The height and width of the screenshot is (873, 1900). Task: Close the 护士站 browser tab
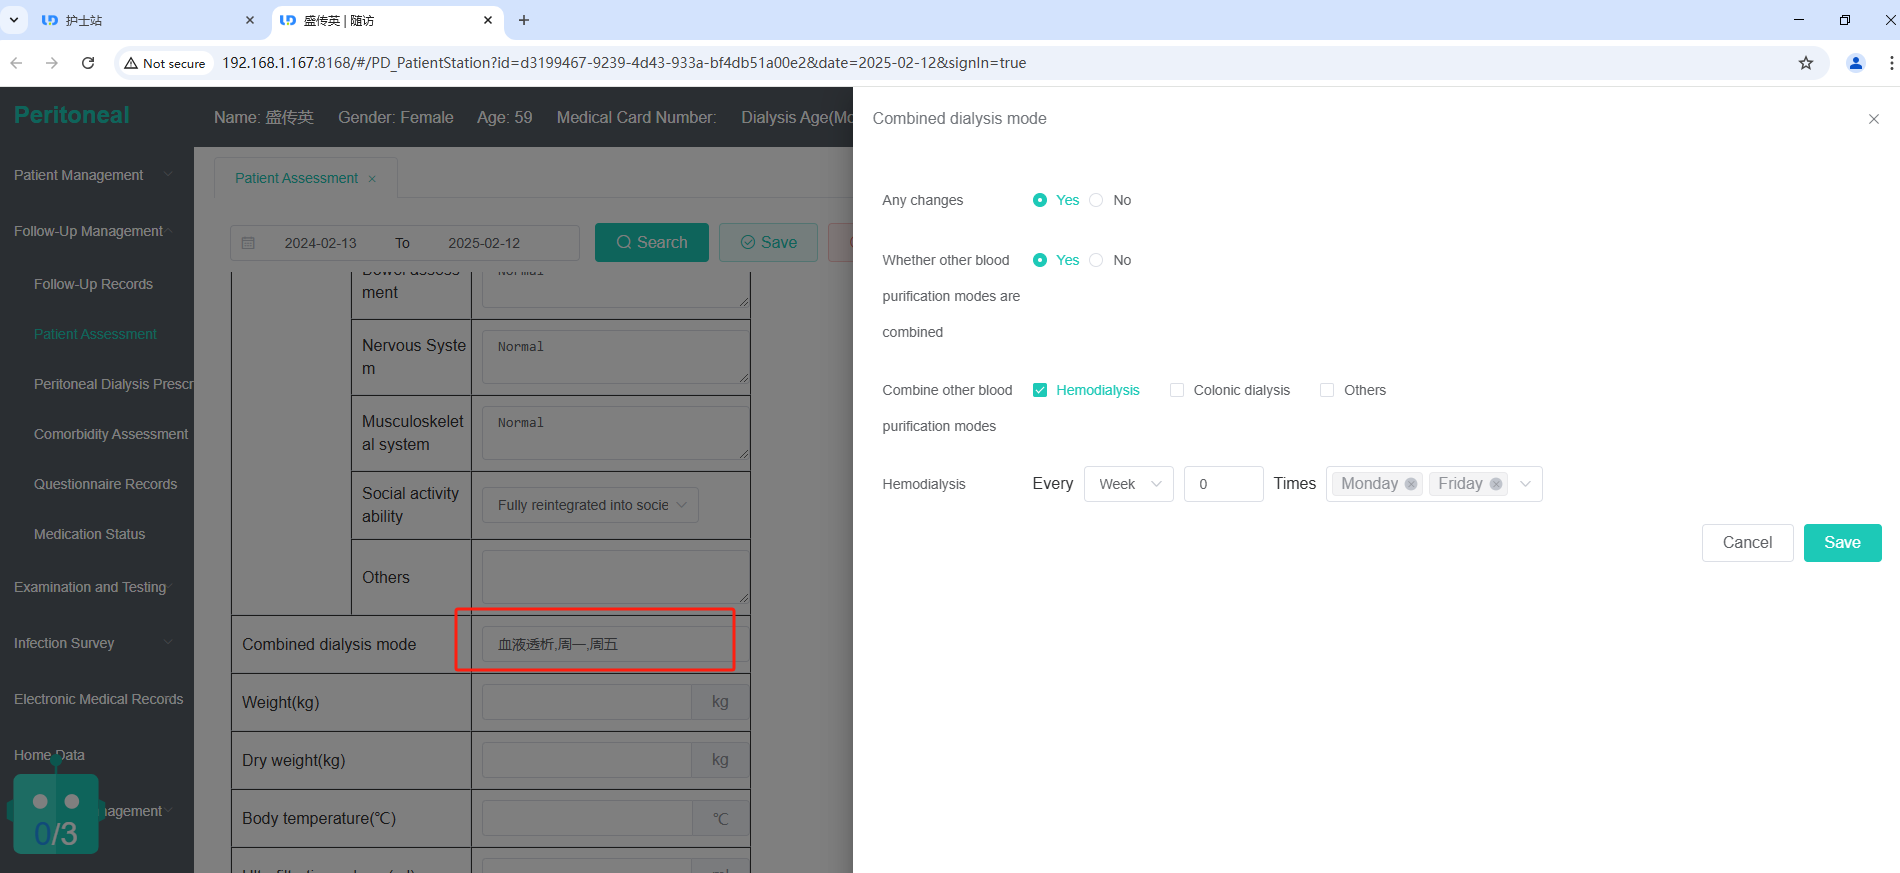coord(250,20)
